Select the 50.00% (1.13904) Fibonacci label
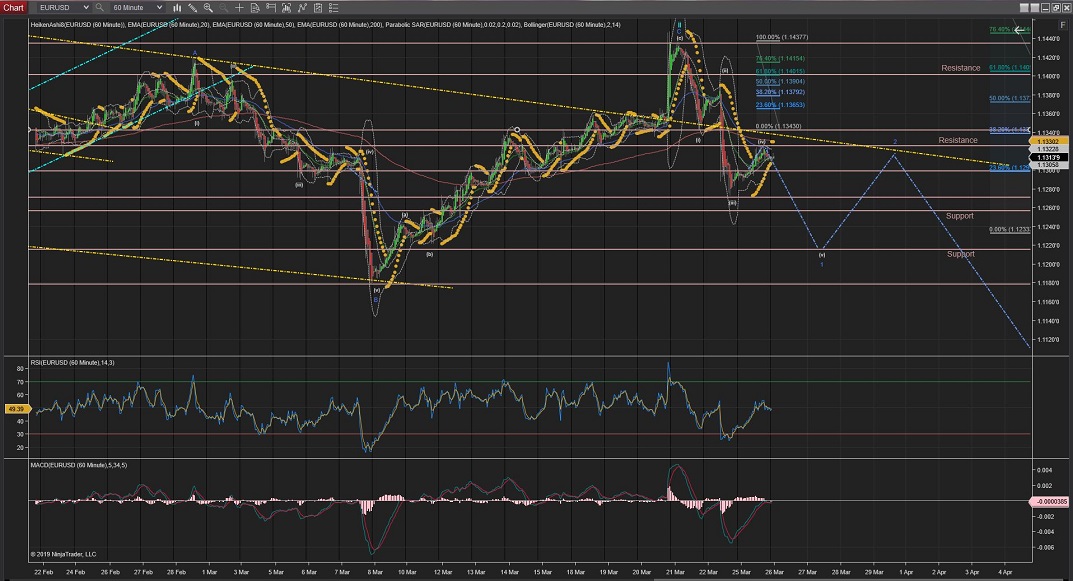1073x581 pixels. click(780, 81)
